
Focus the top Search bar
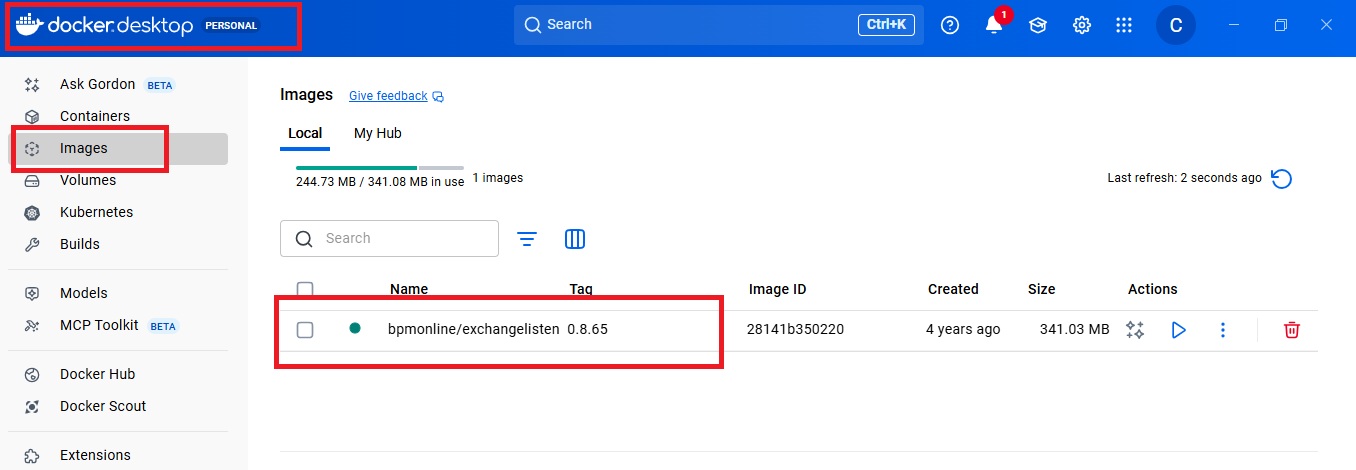pos(719,25)
